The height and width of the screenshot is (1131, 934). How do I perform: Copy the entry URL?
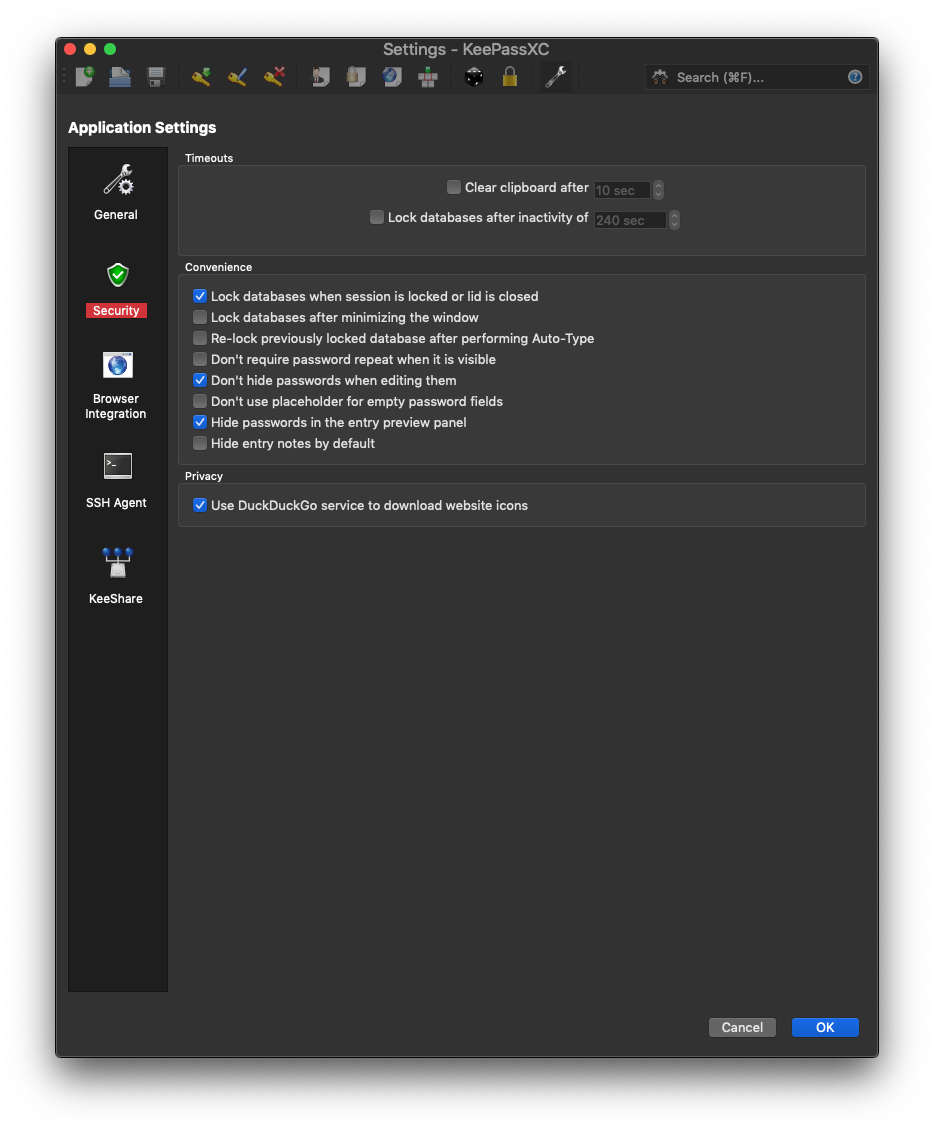(x=392, y=76)
